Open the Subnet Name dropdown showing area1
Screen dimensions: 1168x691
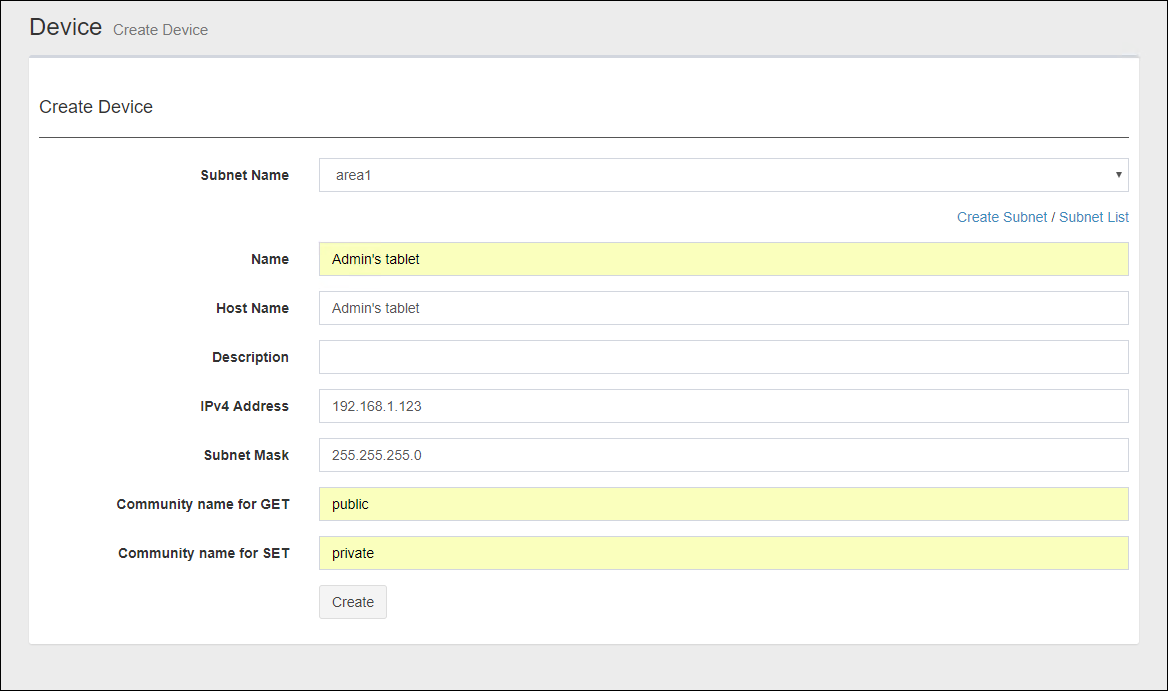point(722,175)
